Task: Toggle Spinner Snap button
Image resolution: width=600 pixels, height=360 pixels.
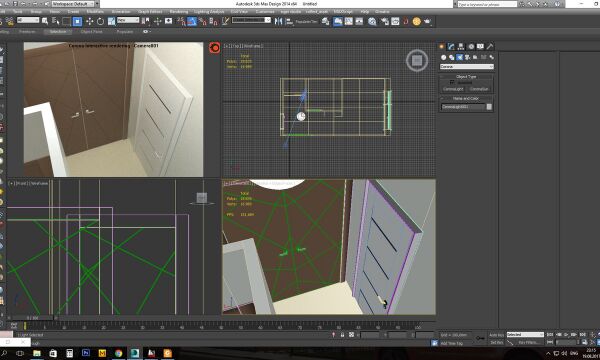Action: (x=214, y=21)
